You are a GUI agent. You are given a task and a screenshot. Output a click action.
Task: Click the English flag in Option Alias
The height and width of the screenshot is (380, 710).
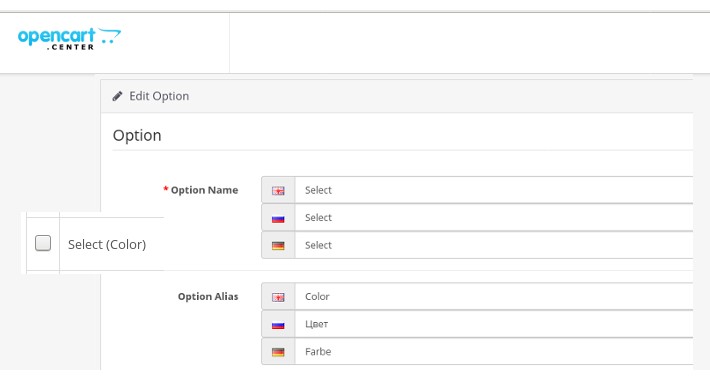(278, 297)
